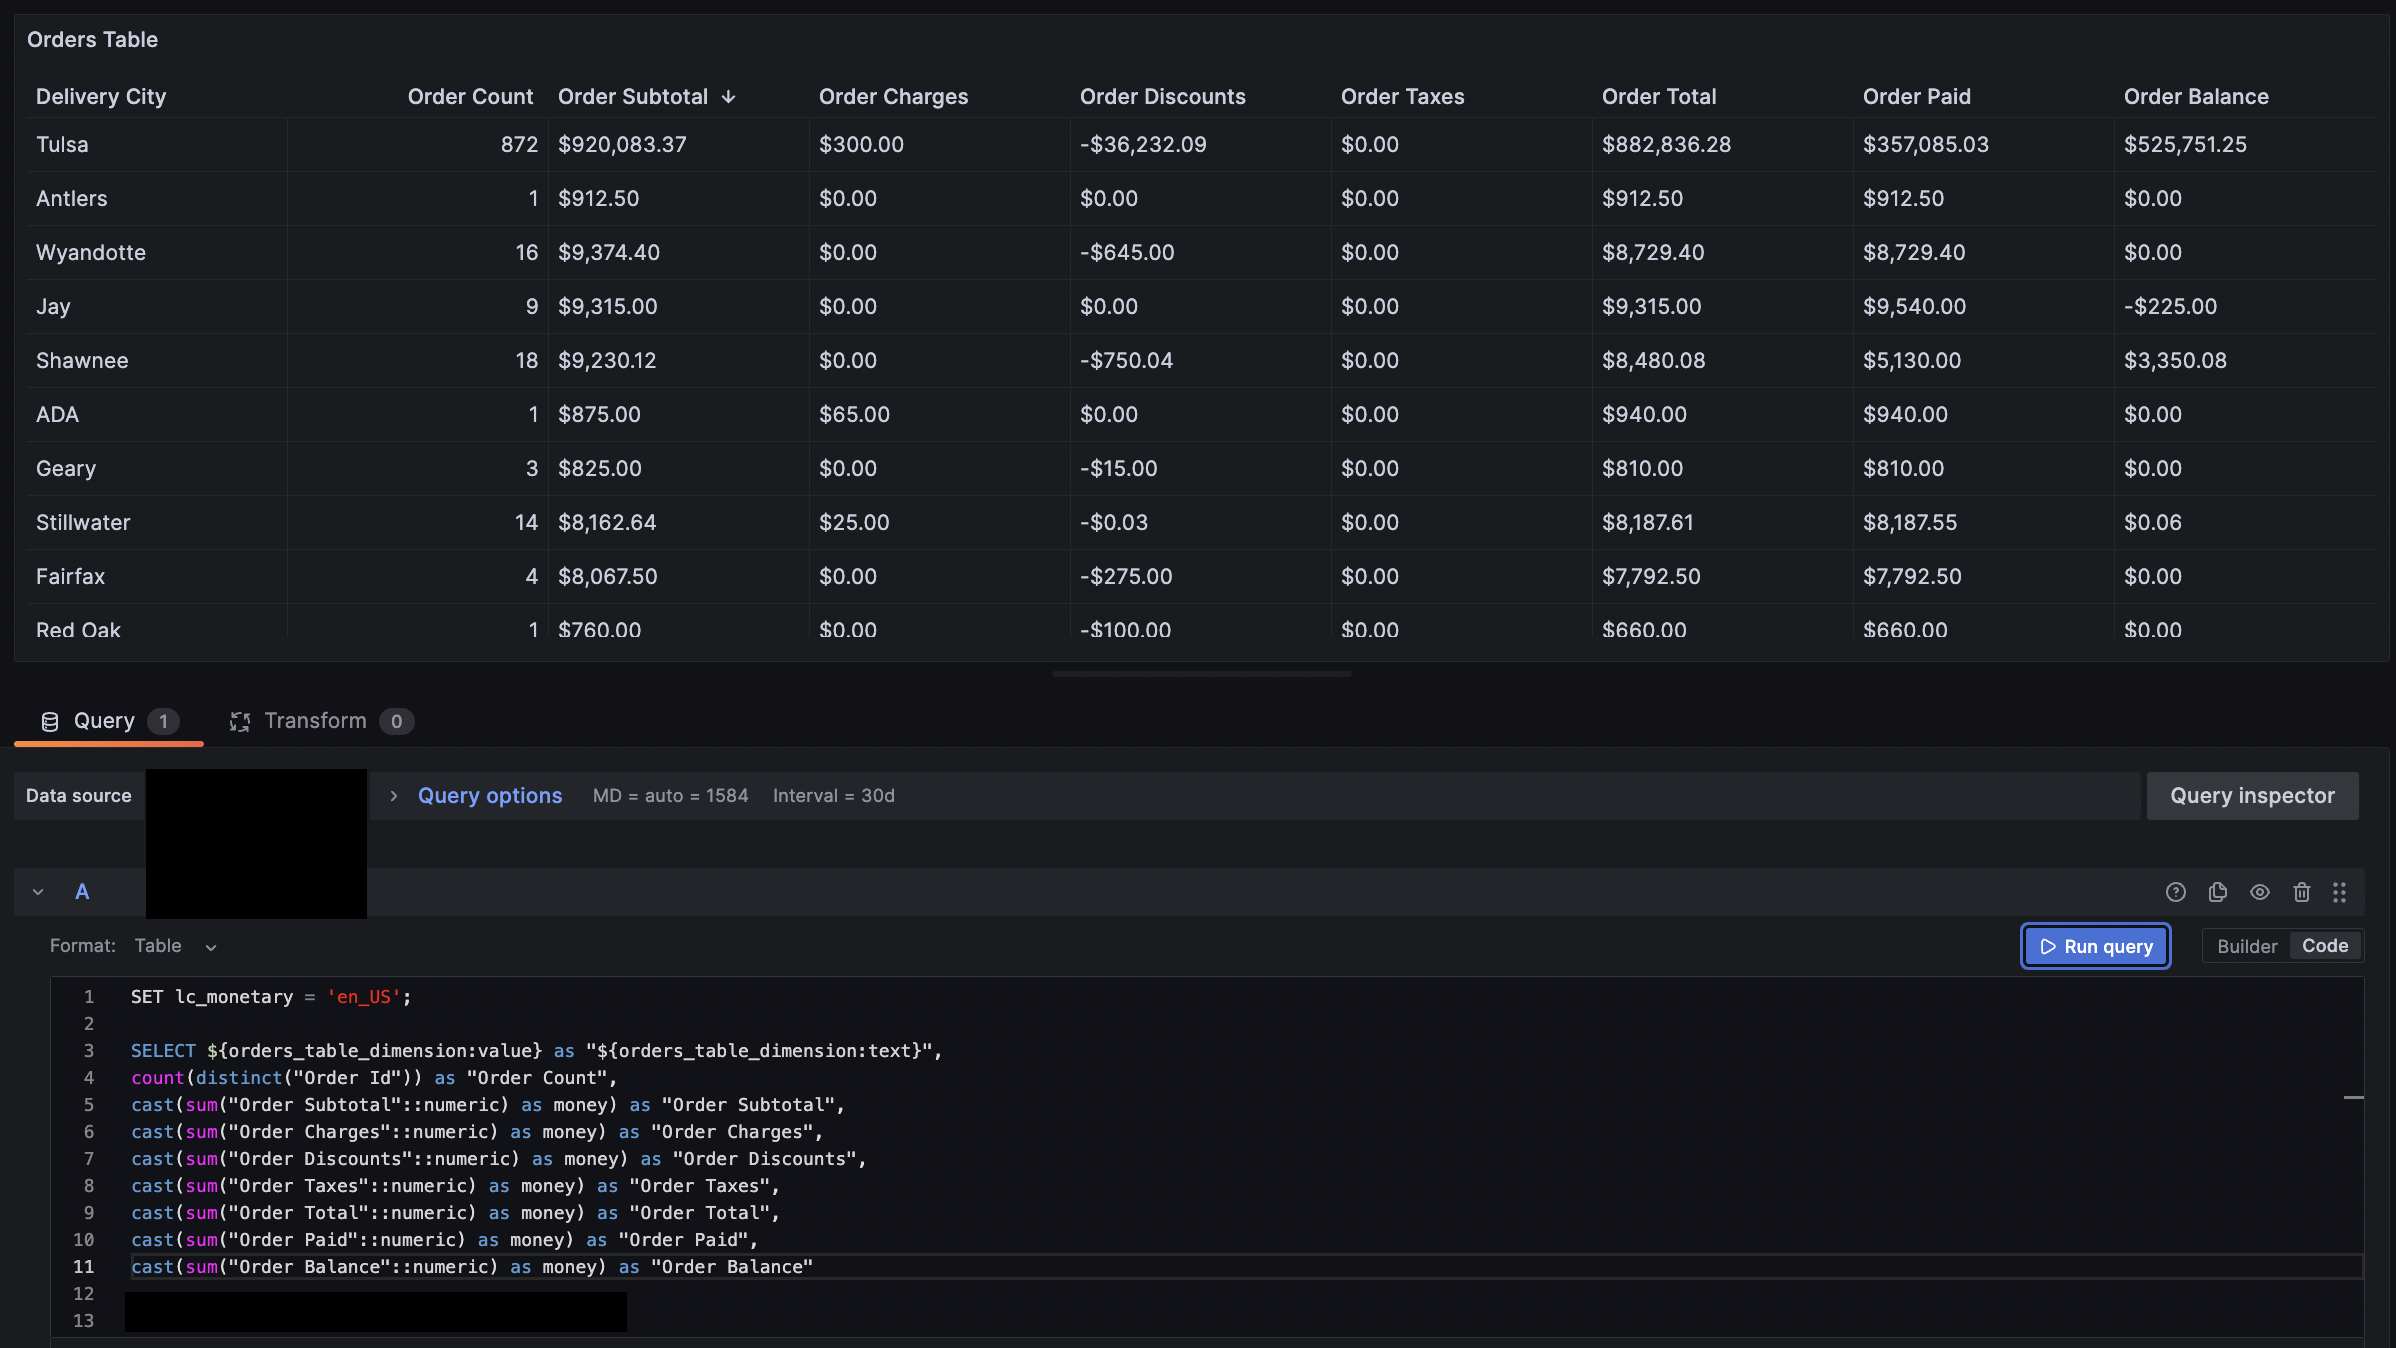Click the sort arrow on Order Subtotal column
The height and width of the screenshot is (1348, 2396).
[x=729, y=96]
